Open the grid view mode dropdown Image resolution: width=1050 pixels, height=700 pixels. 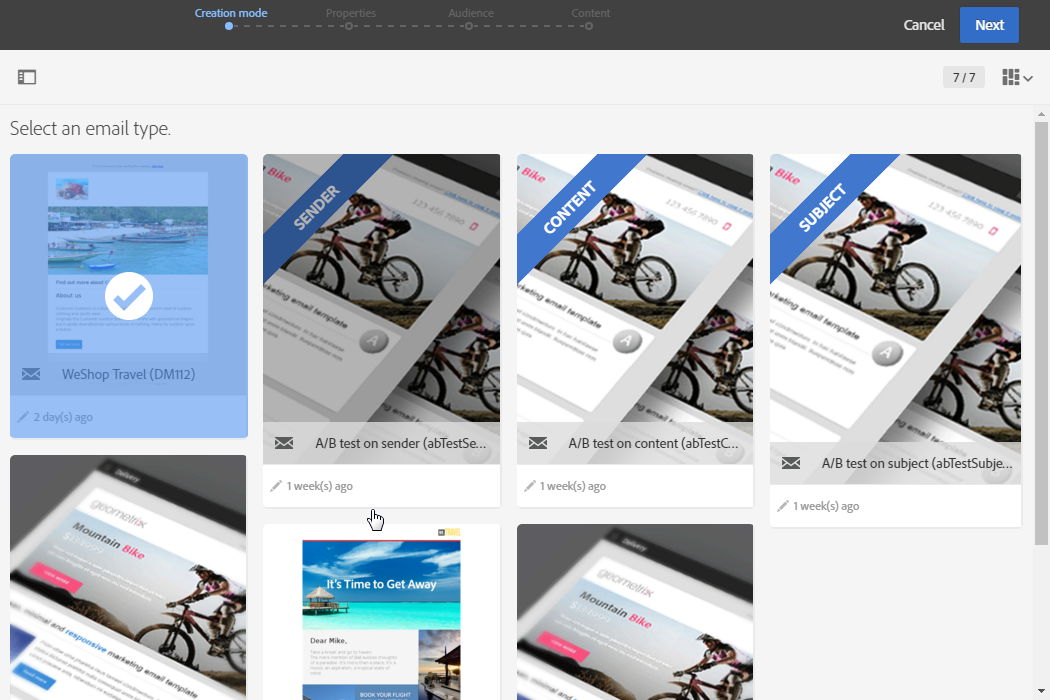[x=1017, y=78]
